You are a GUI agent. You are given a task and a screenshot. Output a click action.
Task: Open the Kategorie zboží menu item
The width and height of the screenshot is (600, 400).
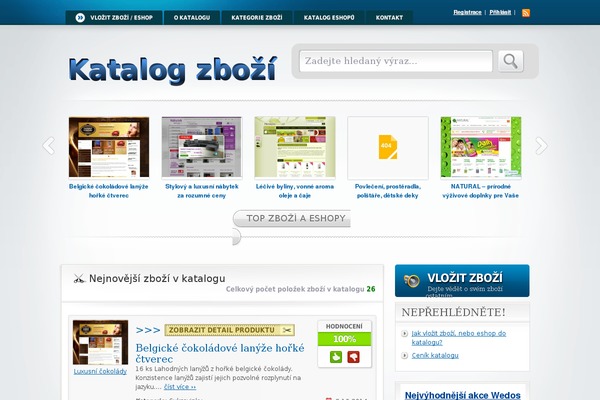(257, 18)
